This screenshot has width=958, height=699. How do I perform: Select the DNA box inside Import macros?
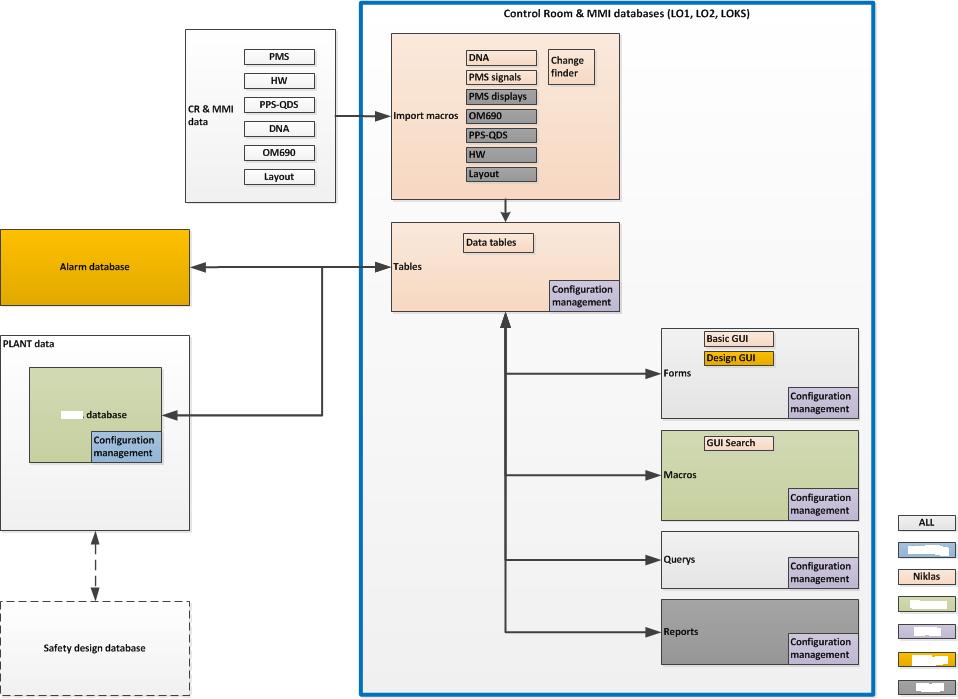501,58
